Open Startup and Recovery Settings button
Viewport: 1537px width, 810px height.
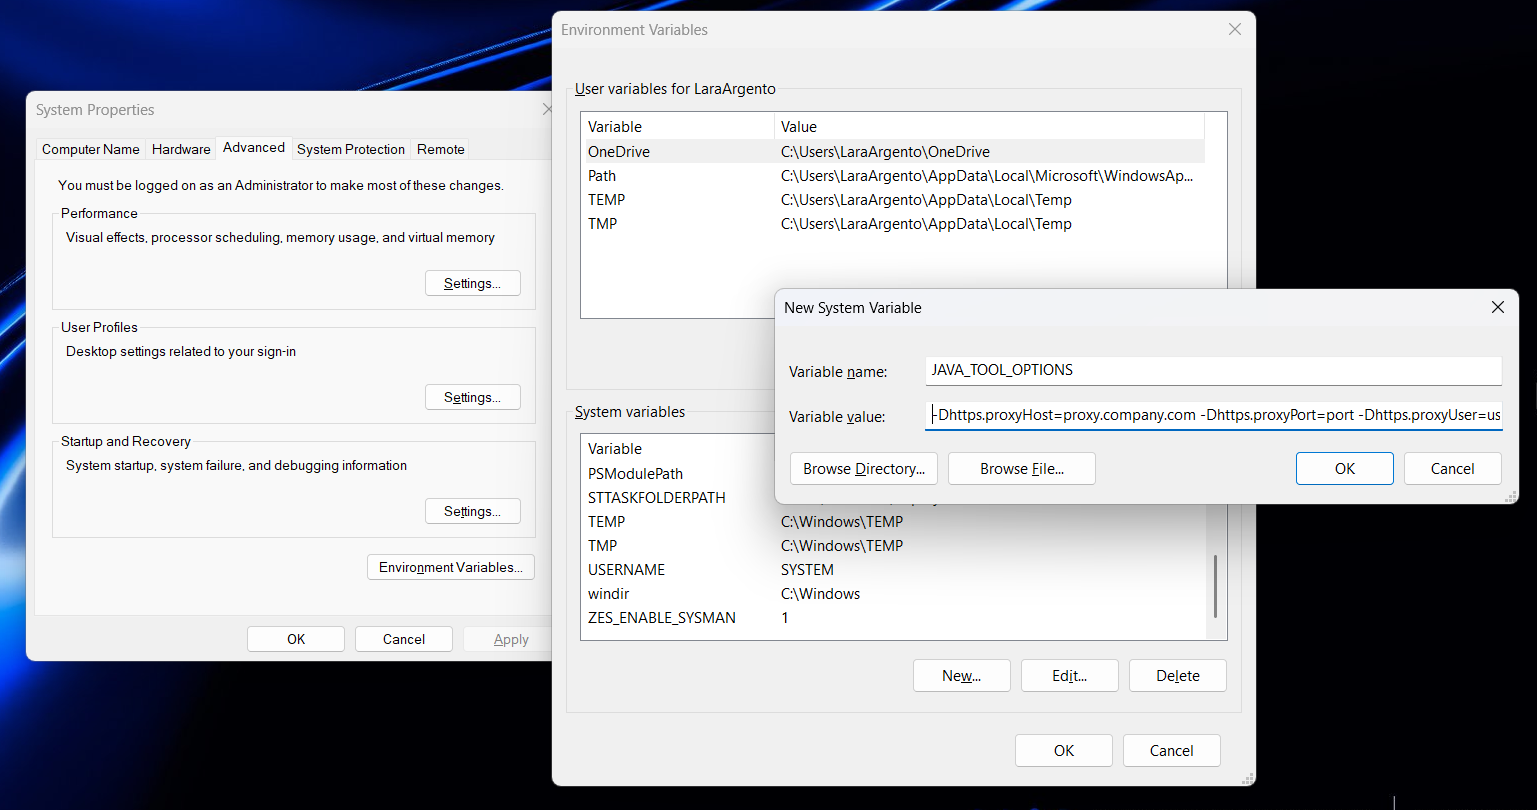473,511
